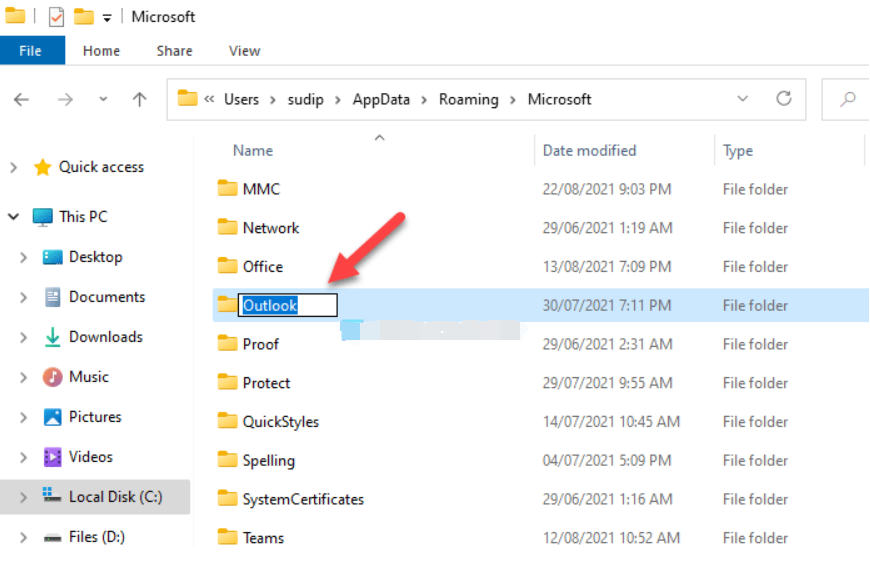Sort by Date modified column header
Image resolution: width=870 pixels, height=566 pixels.
[x=589, y=150]
